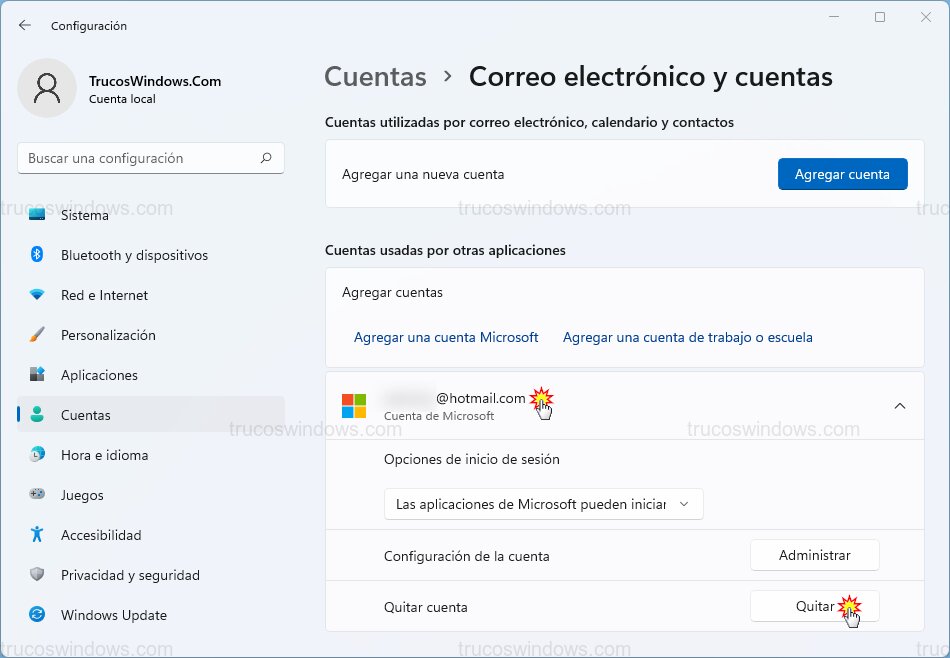Select the Cuentas sidebar entry

coord(87,415)
